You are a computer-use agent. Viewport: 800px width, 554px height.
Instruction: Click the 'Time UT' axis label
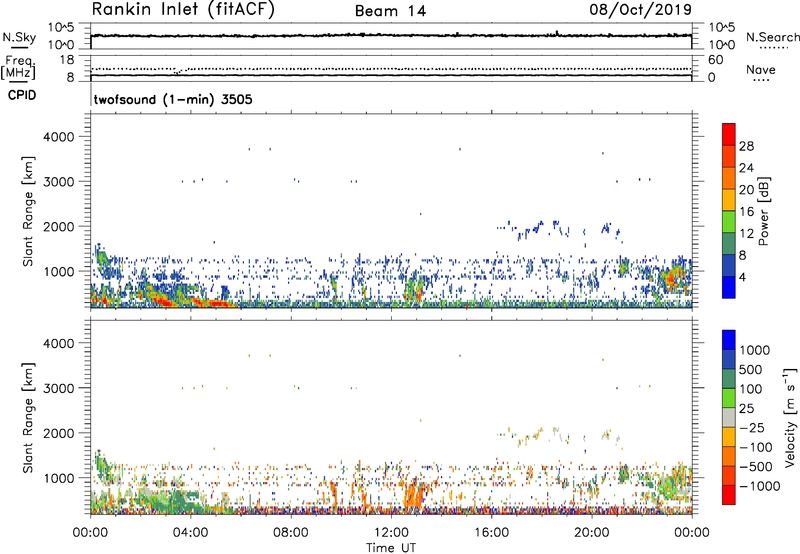point(391,548)
